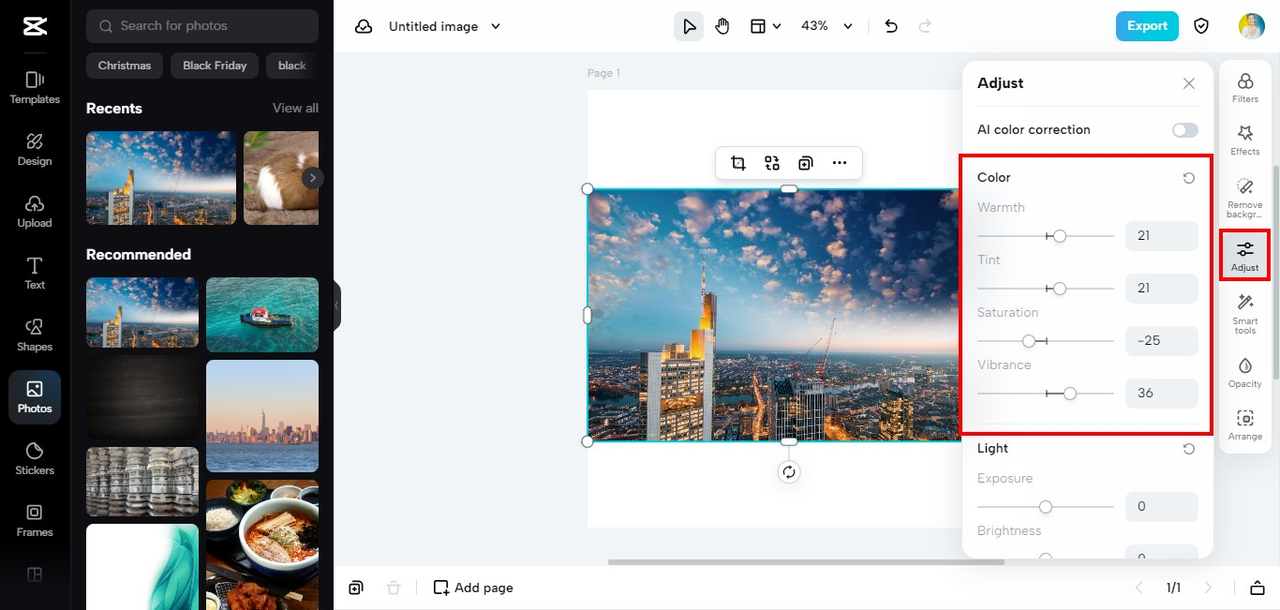Open the Shapes sidebar panel
The height and width of the screenshot is (610, 1280).
pos(34,335)
